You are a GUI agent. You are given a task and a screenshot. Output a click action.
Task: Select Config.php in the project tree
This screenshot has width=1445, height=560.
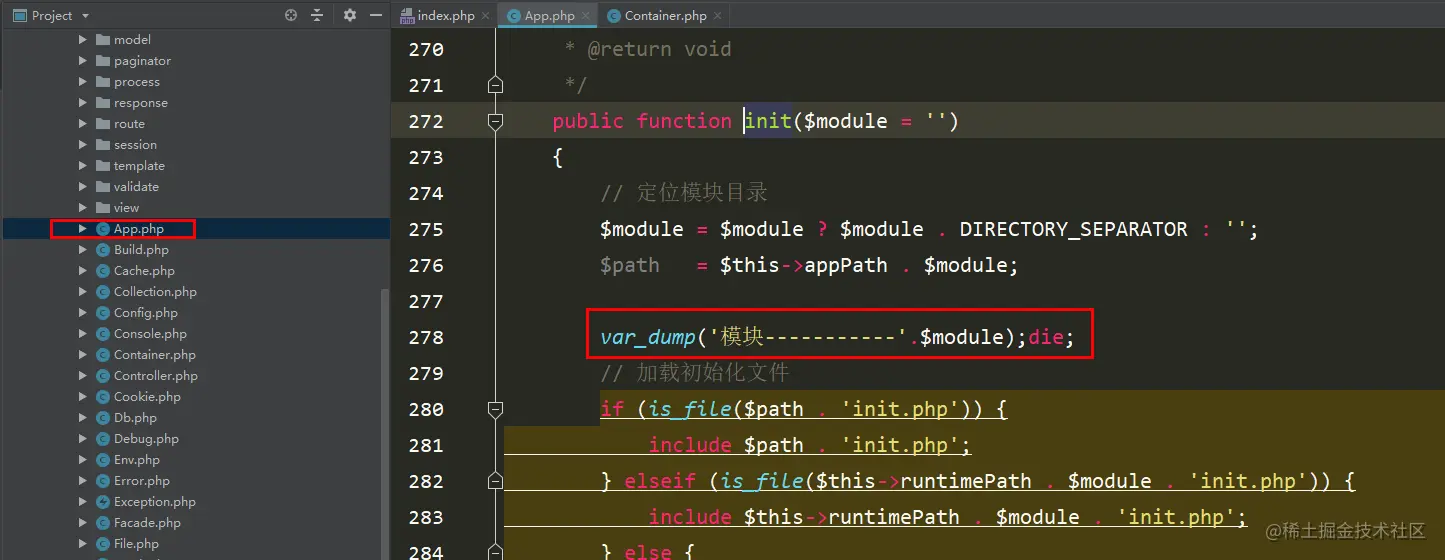pos(146,313)
